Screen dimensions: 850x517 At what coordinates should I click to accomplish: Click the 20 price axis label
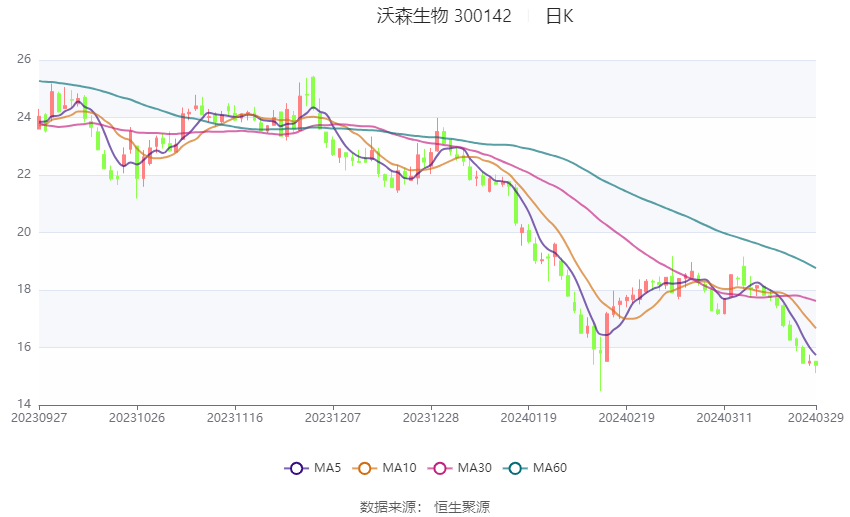[x=24, y=232]
